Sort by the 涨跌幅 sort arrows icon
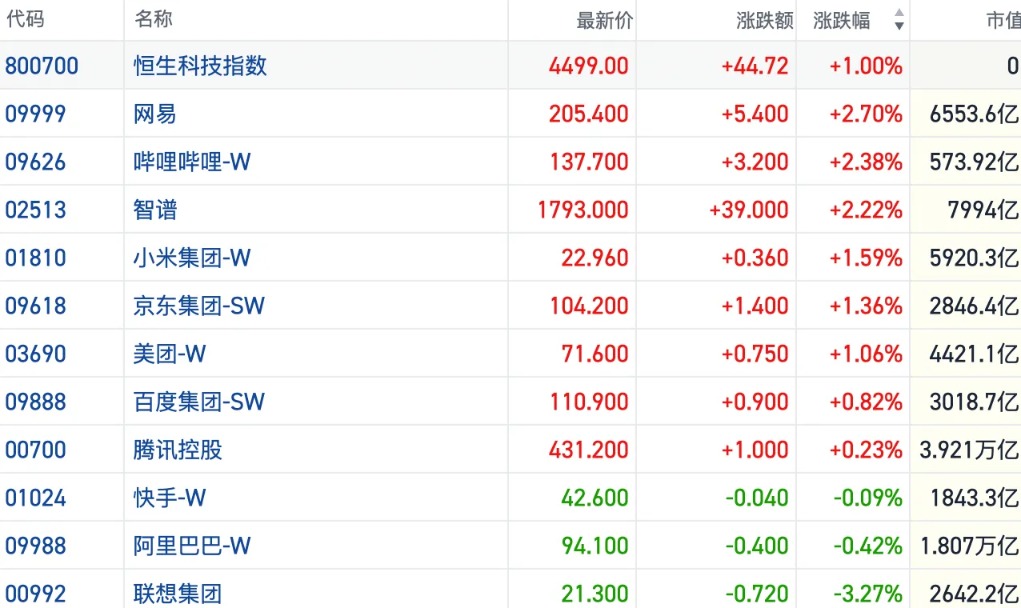Image resolution: width=1021 pixels, height=608 pixels. (x=899, y=20)
